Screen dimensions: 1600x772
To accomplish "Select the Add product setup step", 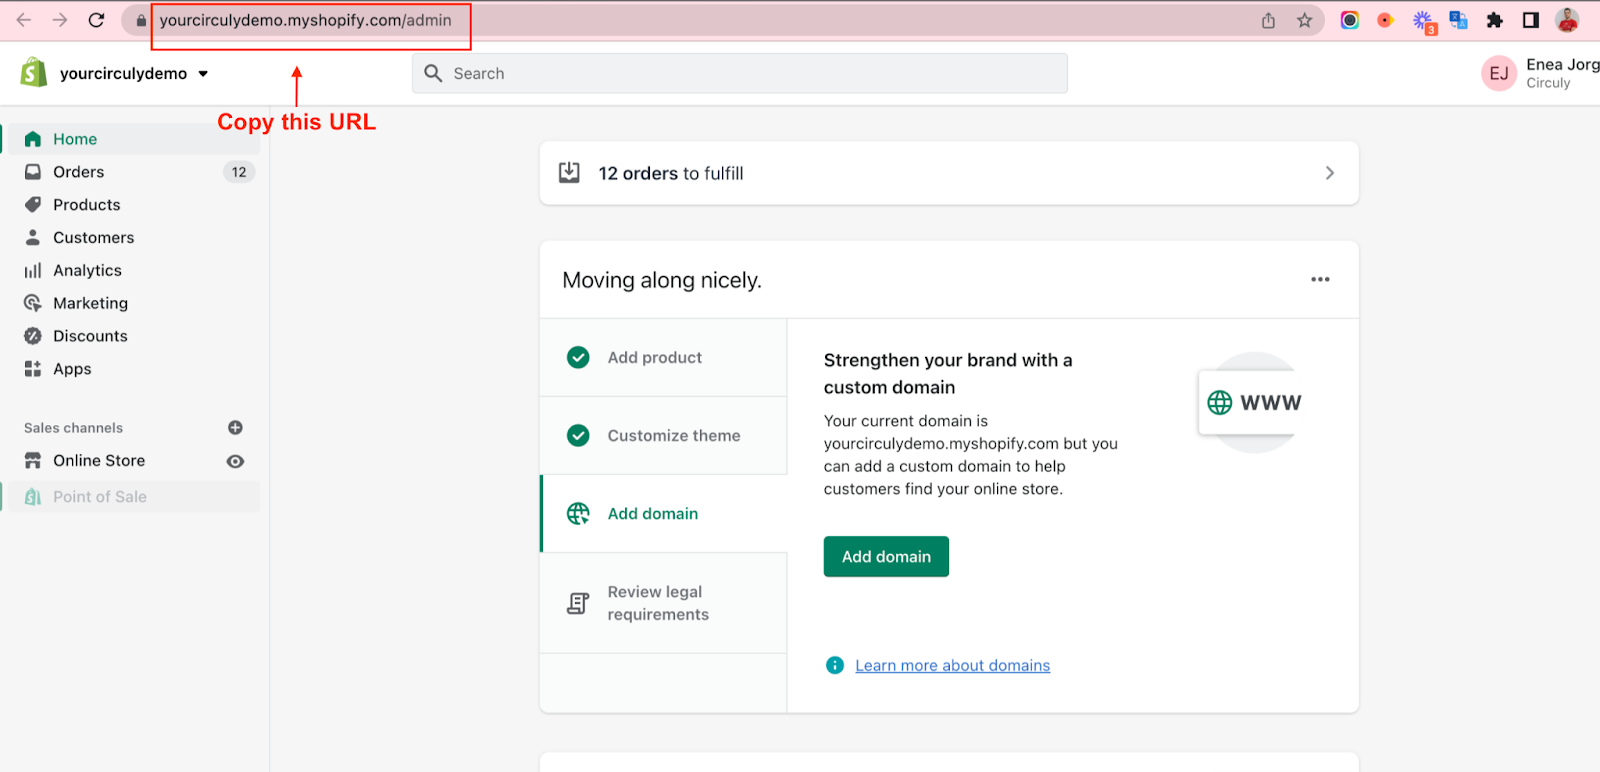I will [664, 358].
